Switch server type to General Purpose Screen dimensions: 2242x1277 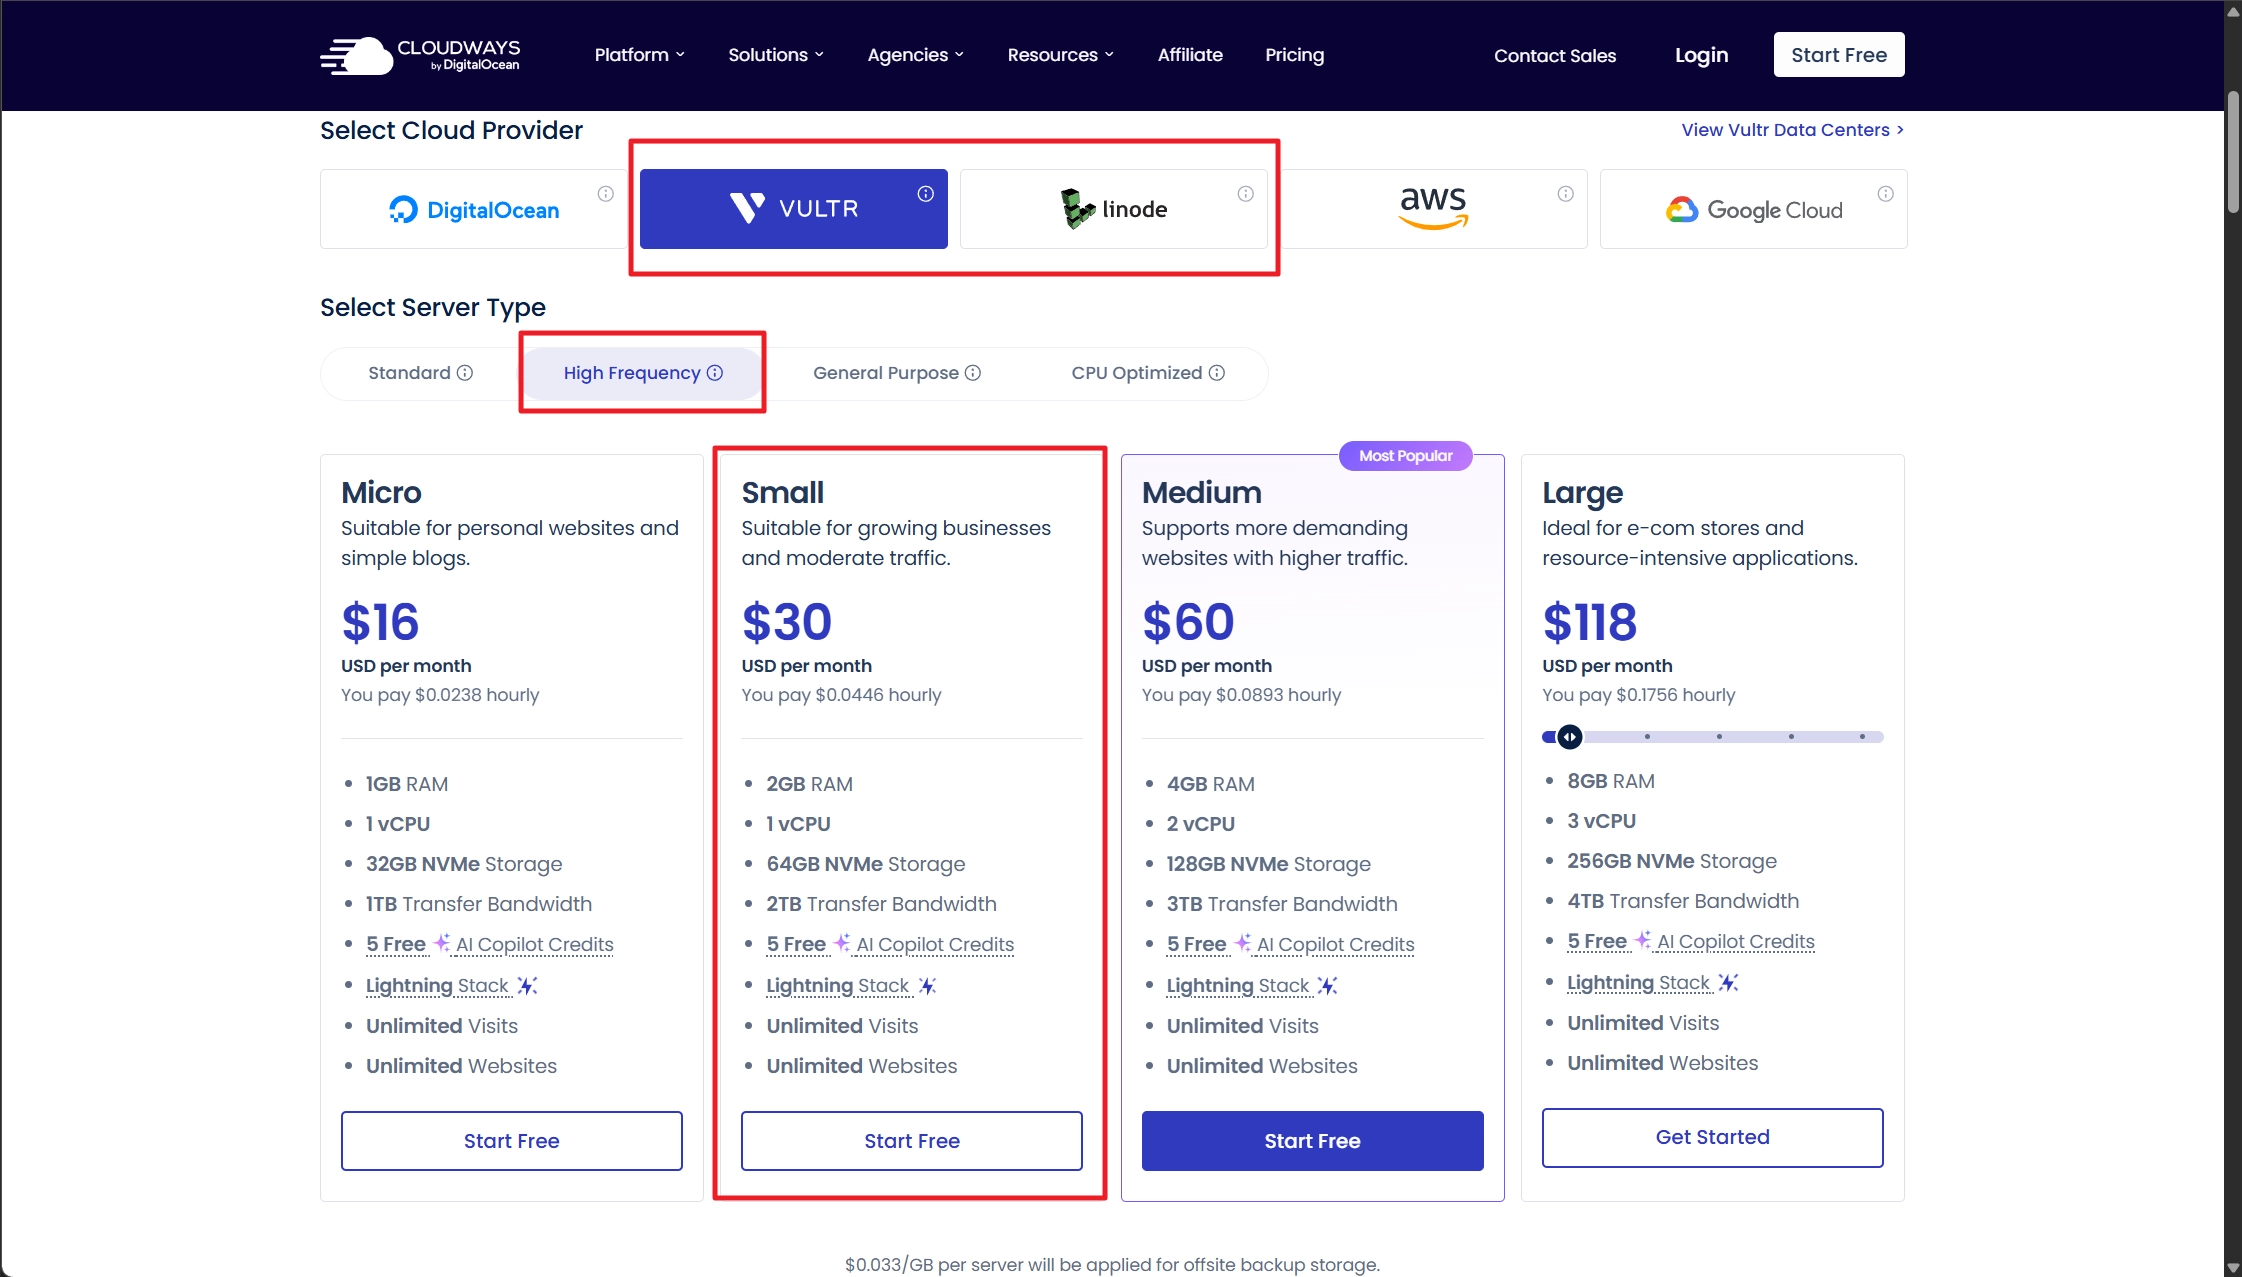896,373
